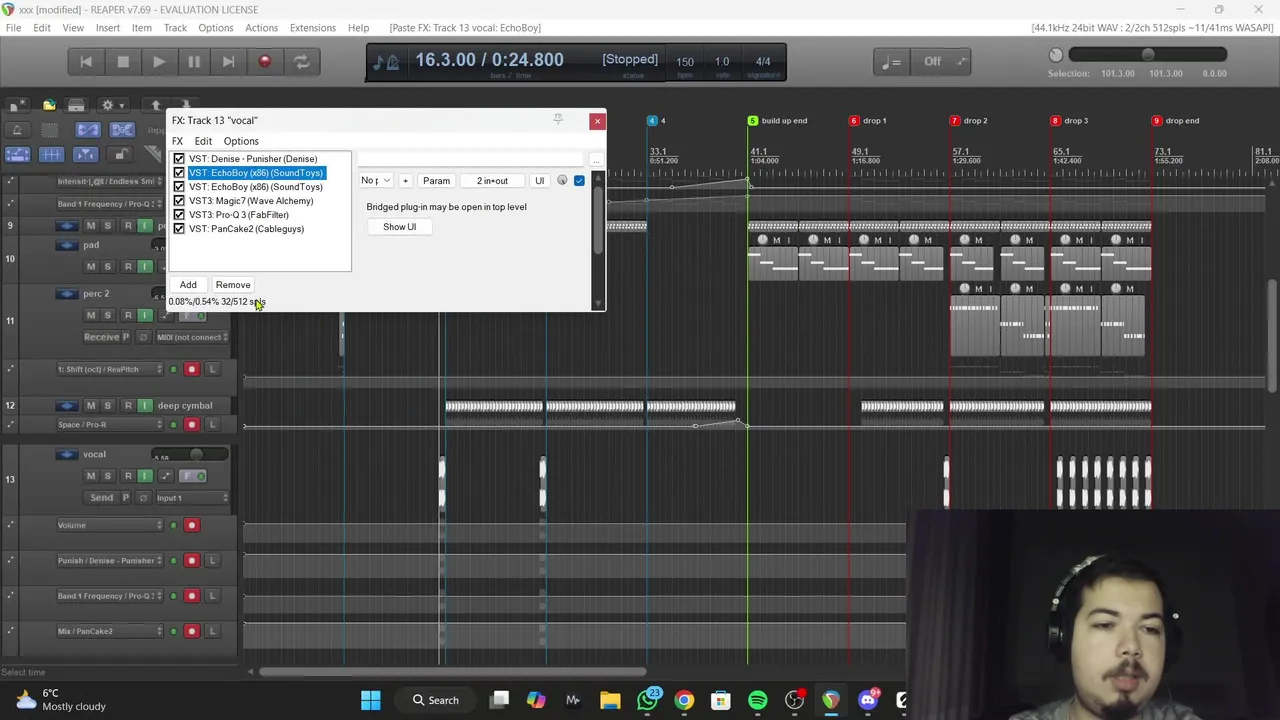
Task: Click the ellipsis button beside the FX comment field
Action: (x=595, y=160)
